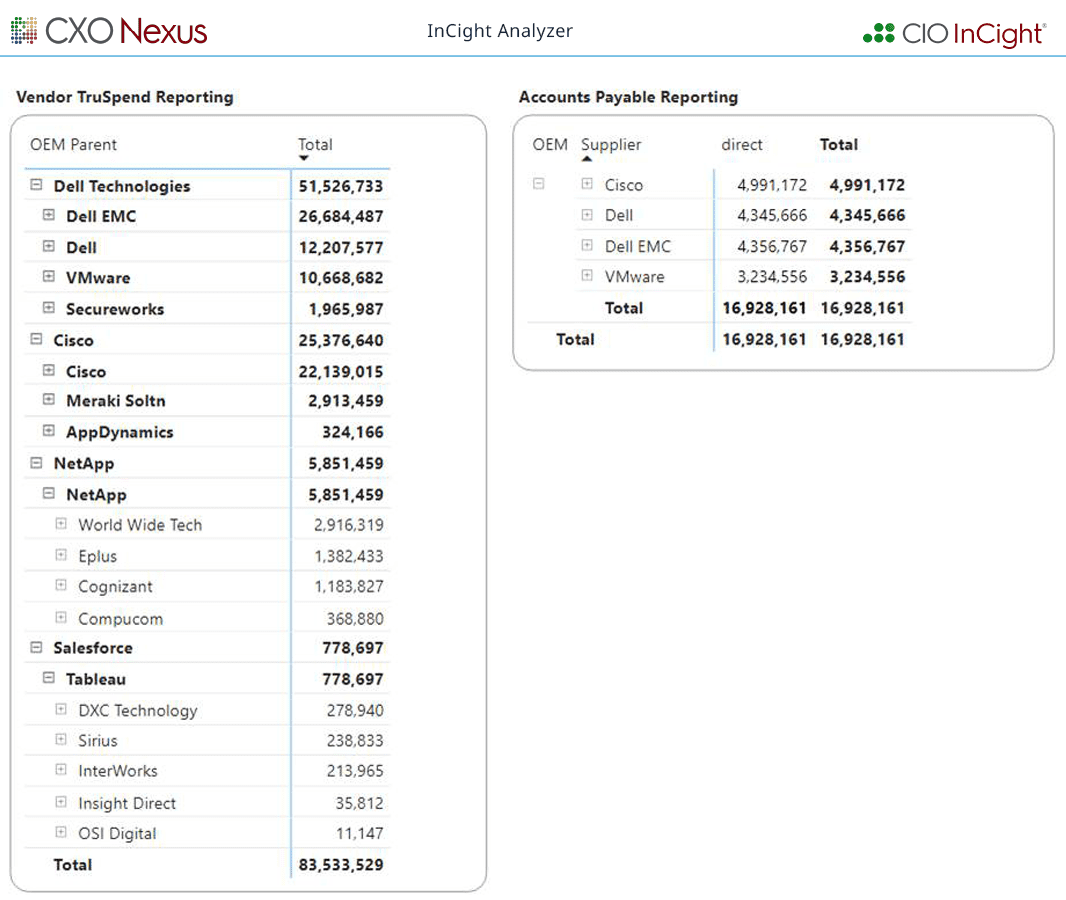This screenshot has height=900, width=1066.
Task: Click the Tableau row label
Action: [x=96, y=679]
